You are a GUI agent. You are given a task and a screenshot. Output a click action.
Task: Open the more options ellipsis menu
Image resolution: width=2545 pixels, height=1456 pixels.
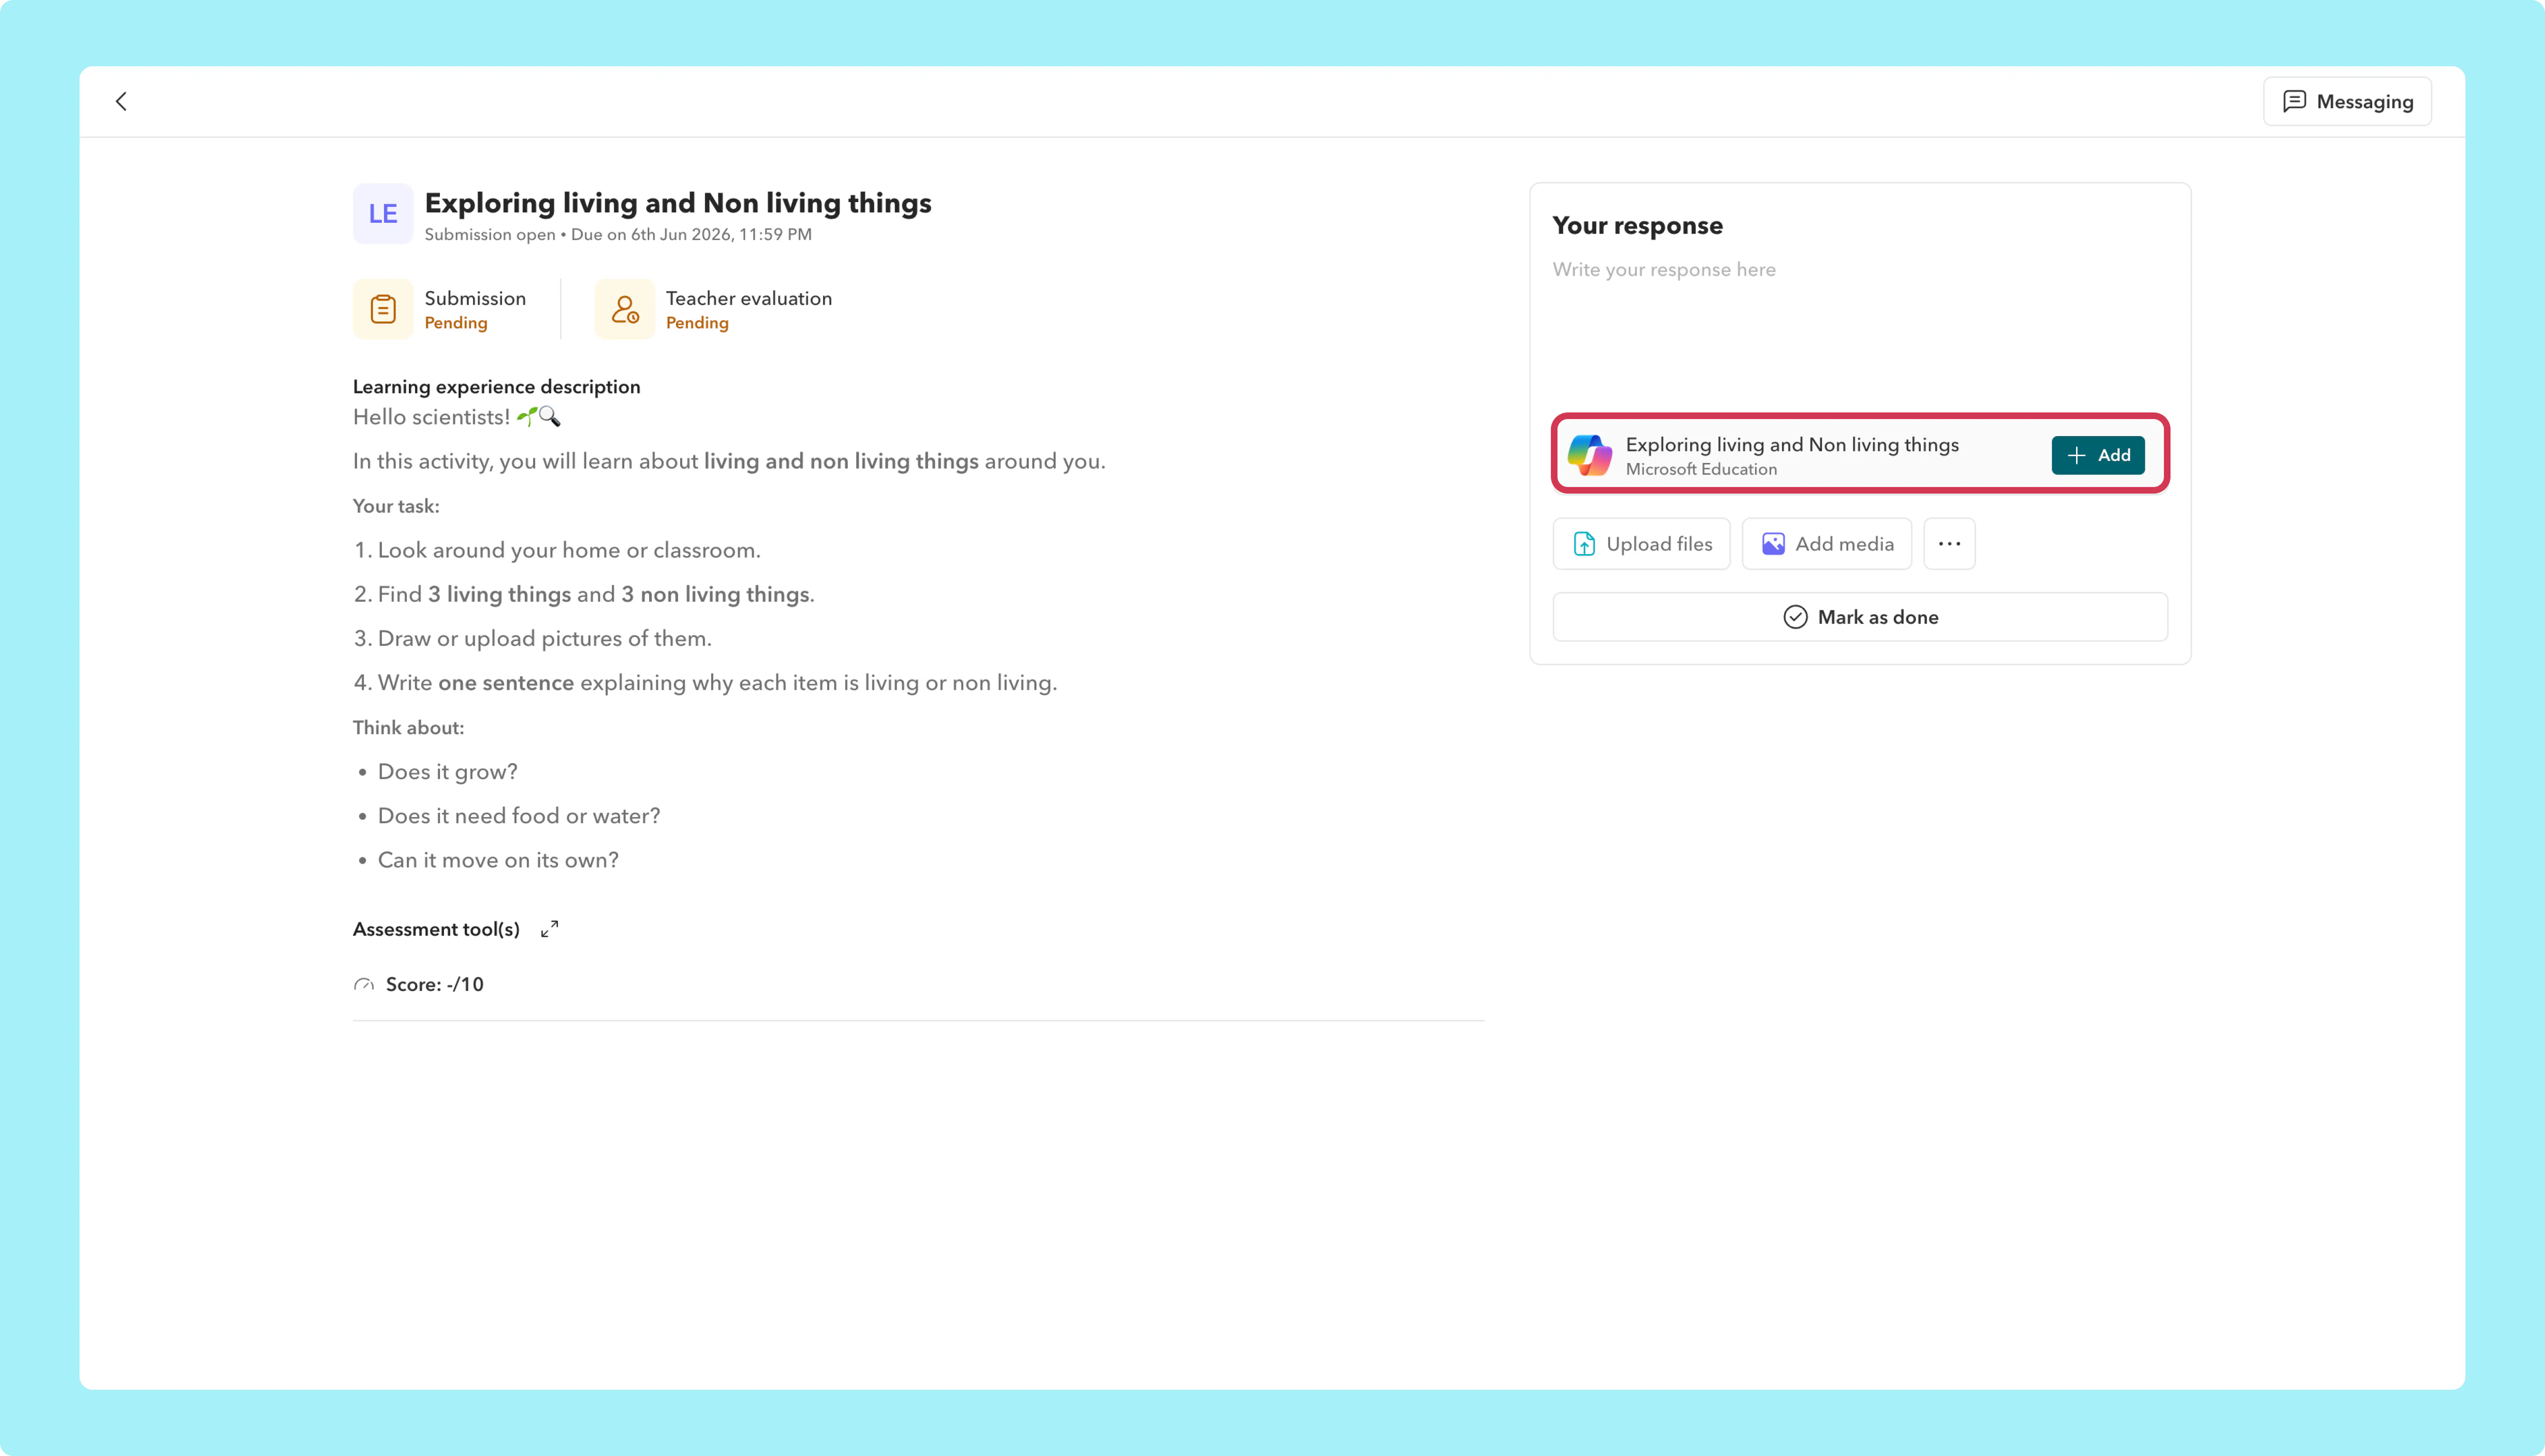tap(1949, 544)
